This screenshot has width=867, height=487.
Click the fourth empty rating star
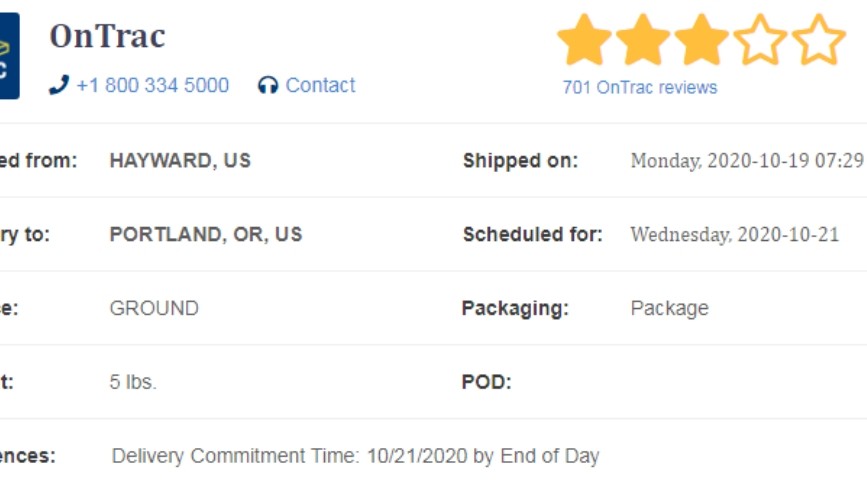760,40
